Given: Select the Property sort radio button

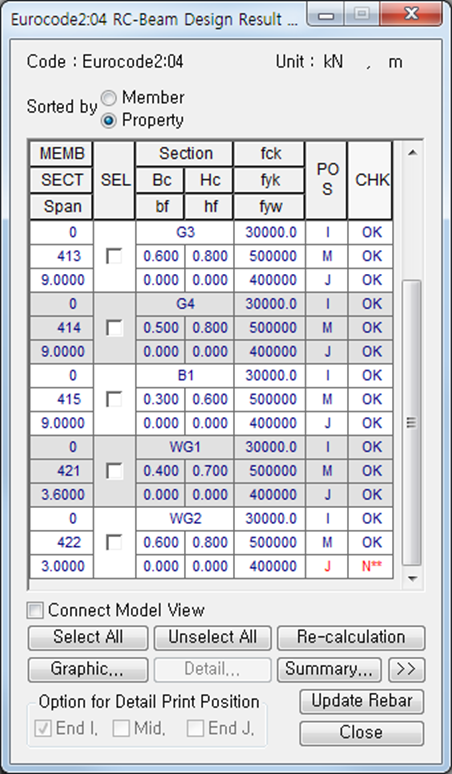Looking at the screenshot, I should point(109,121).
